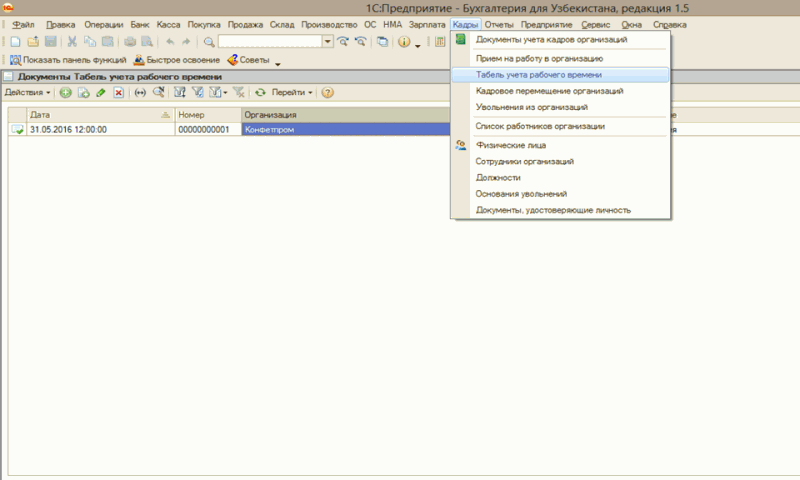The height and width of the screenshot is (480, 800).
Task: Click the red Mark for deletion icon
Action: tap(118, 92)
